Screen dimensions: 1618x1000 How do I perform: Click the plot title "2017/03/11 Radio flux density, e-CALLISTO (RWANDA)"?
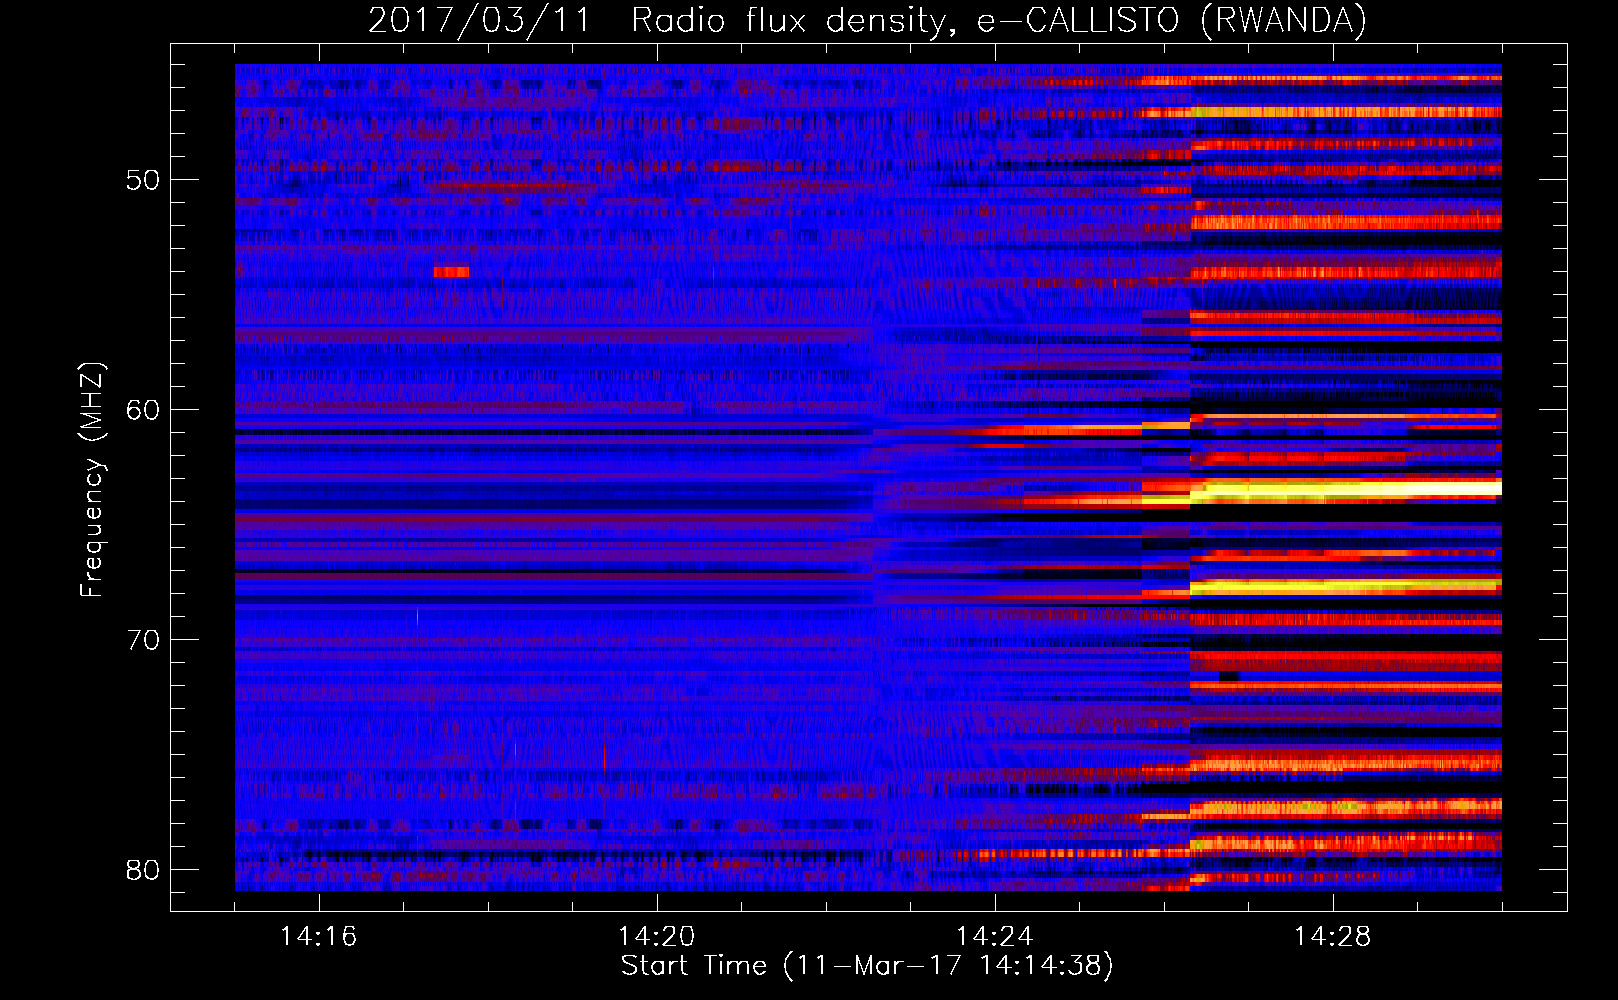(x=867, y=20)
